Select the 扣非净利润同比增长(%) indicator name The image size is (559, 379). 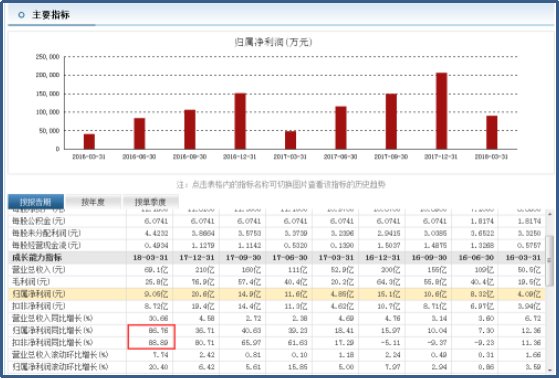52,343
